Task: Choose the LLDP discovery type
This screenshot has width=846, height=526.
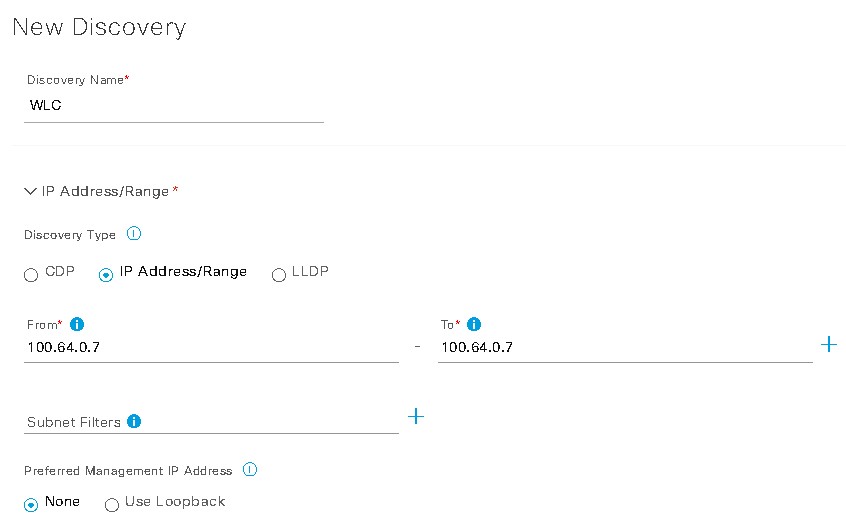Action: point(278,275)
